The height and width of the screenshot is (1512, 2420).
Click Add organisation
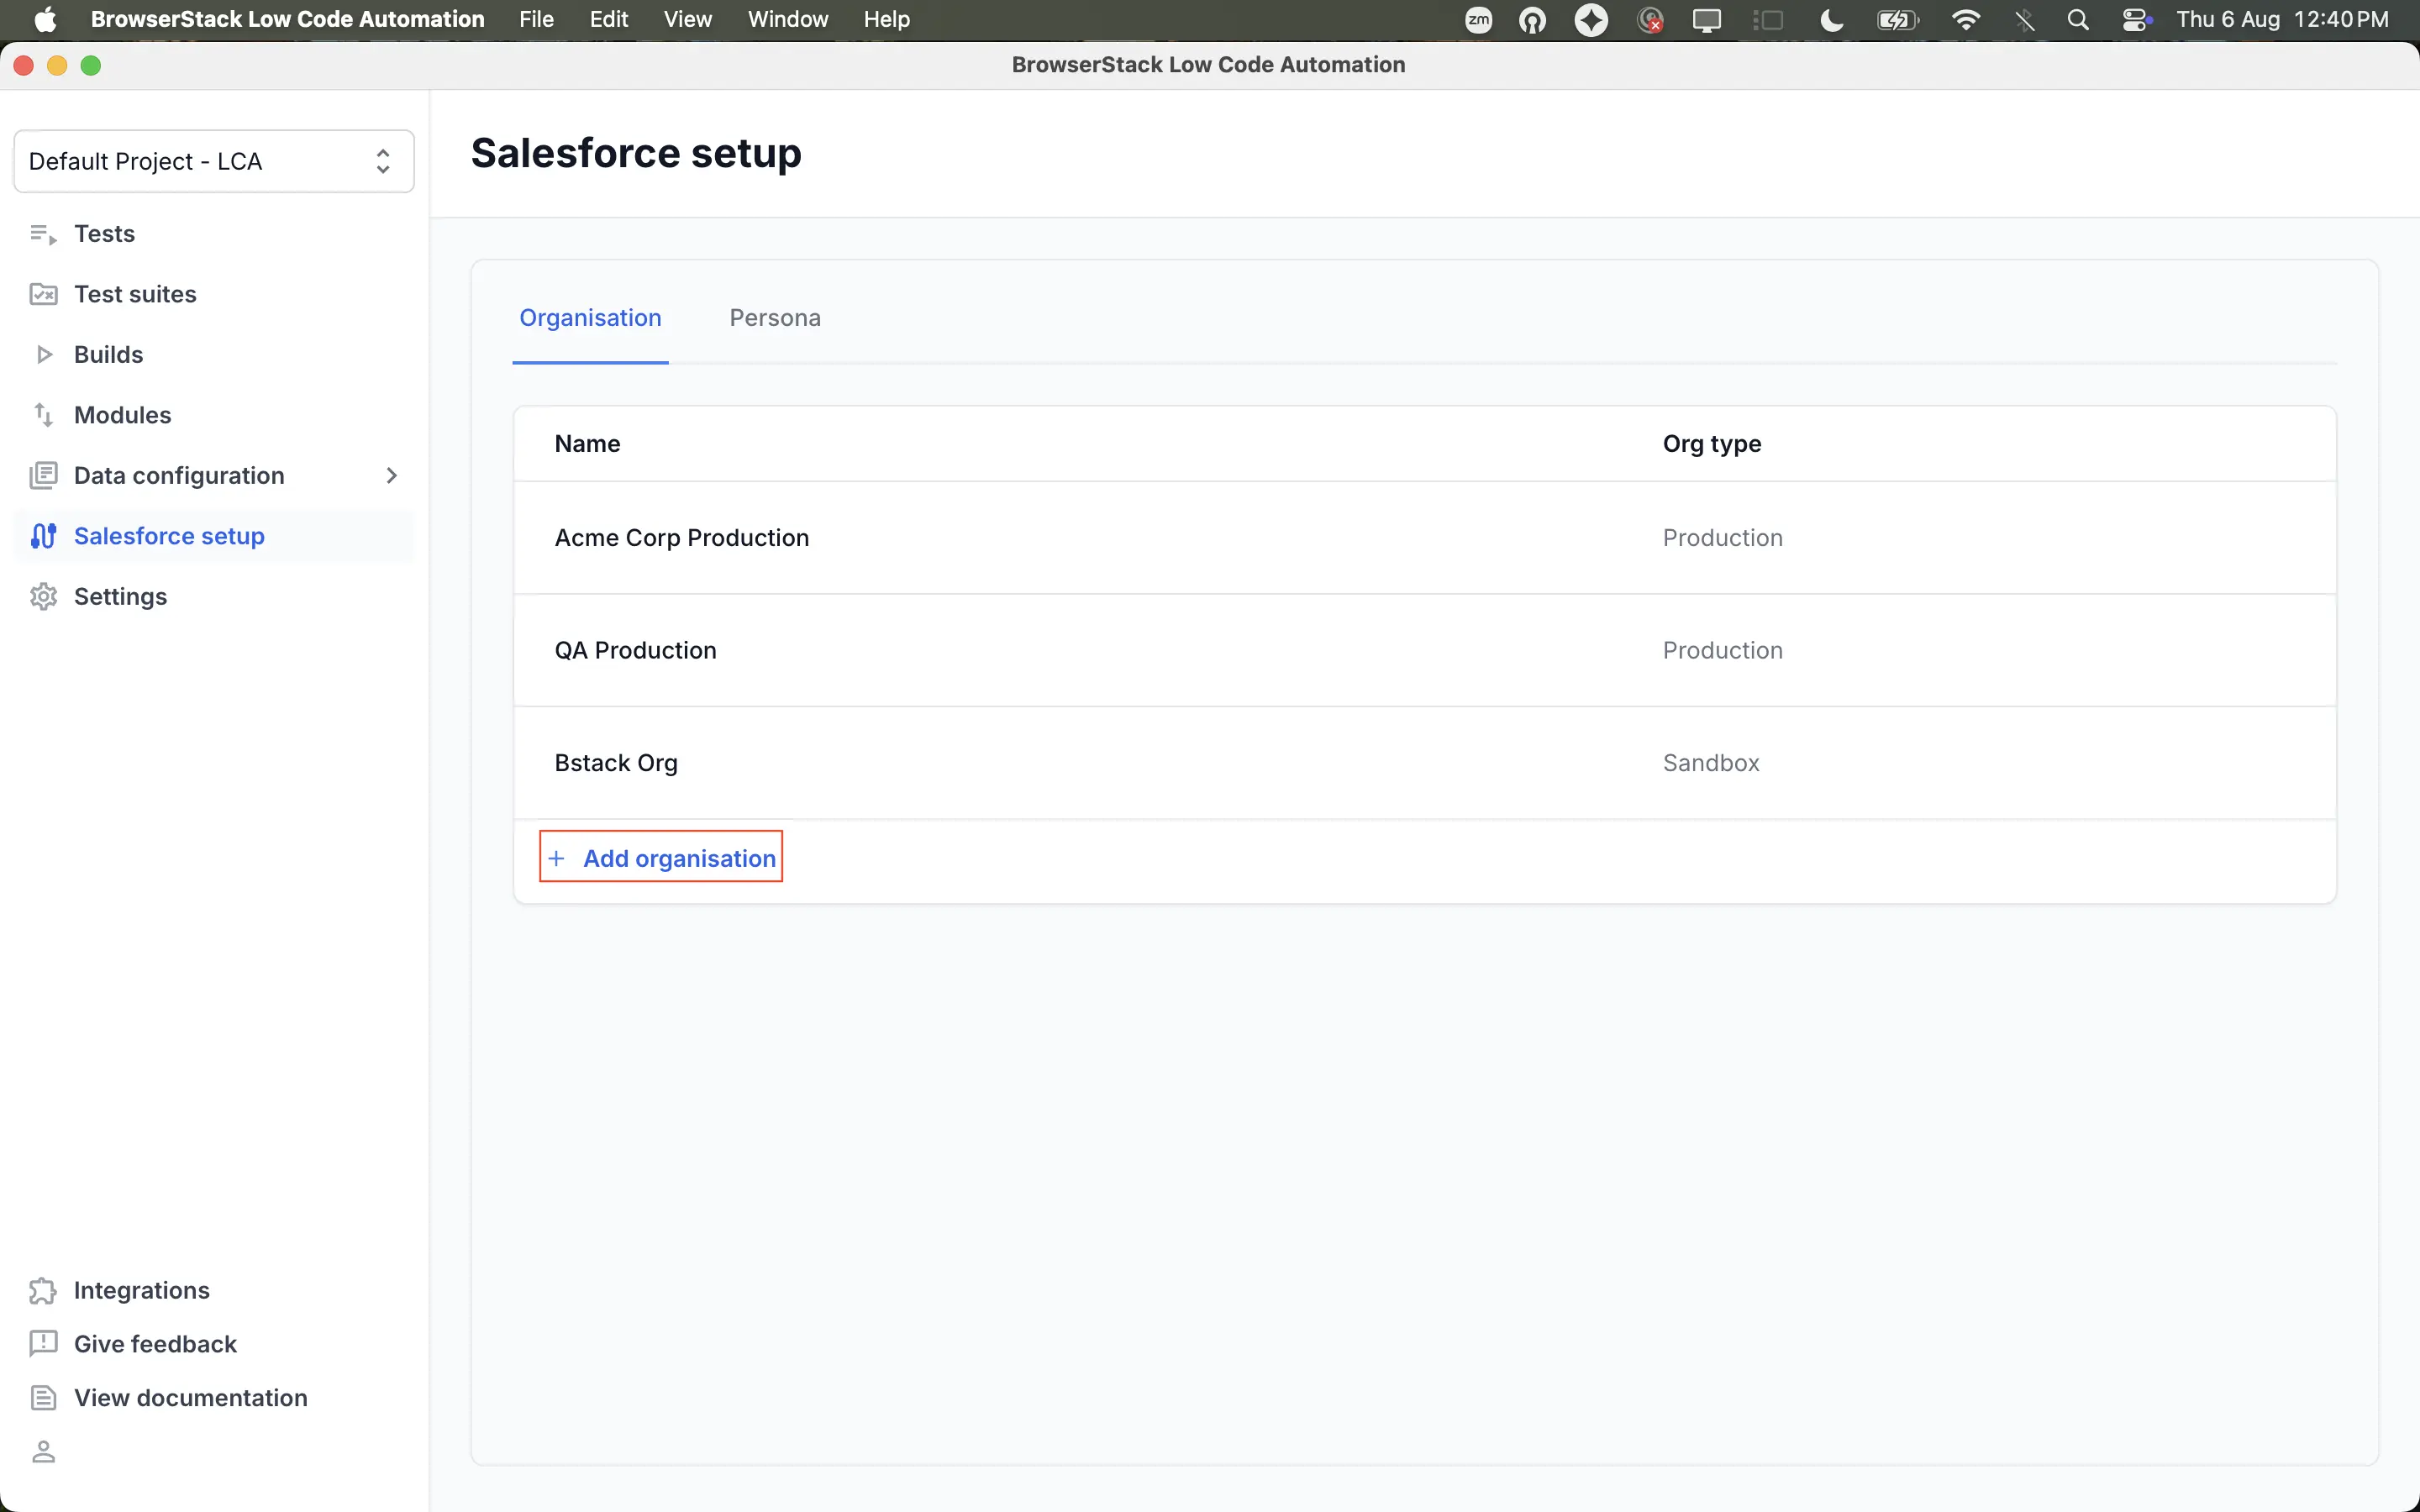tap(661, 857)
